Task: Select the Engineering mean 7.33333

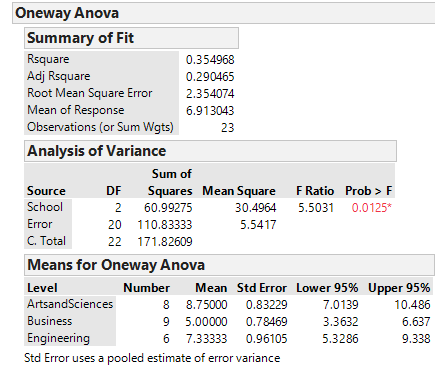Action: [x=206, y=339]
